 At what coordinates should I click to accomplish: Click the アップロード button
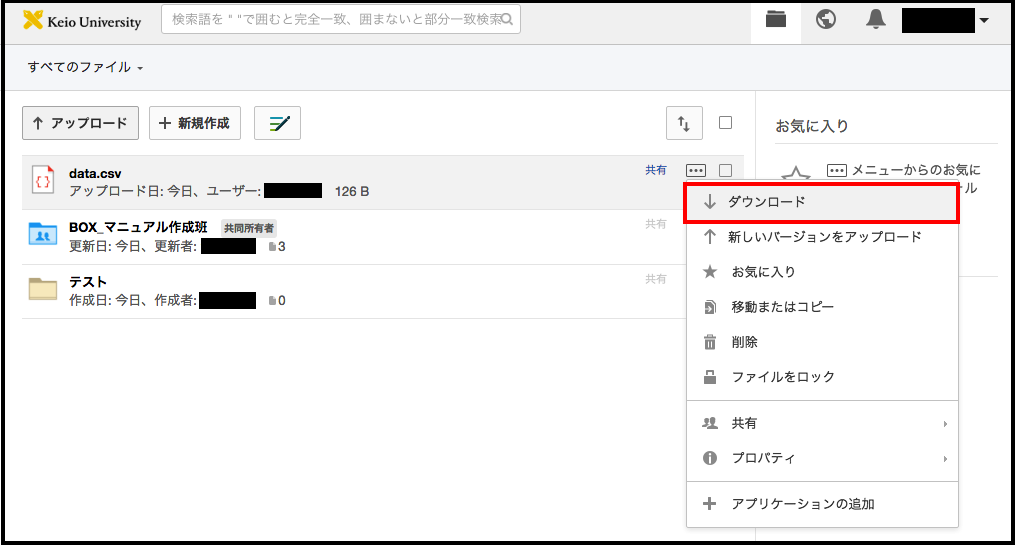80,123
